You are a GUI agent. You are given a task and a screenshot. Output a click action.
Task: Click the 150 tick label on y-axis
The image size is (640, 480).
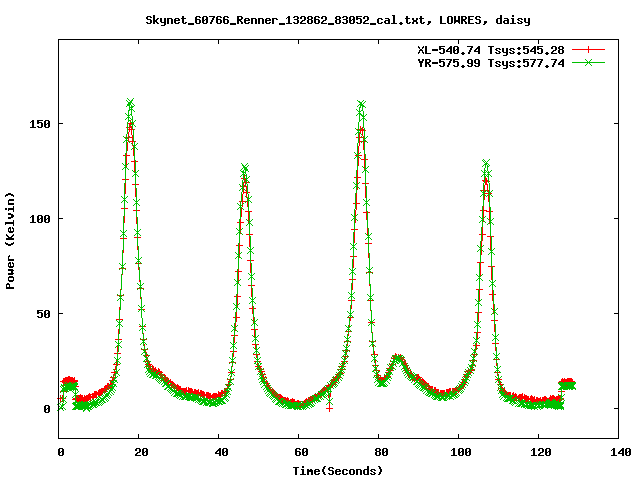37,124
